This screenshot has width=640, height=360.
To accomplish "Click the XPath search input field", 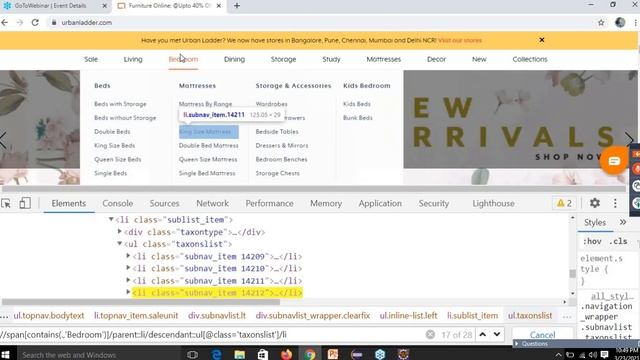I will pyautogui.click(x=211, y=335).
